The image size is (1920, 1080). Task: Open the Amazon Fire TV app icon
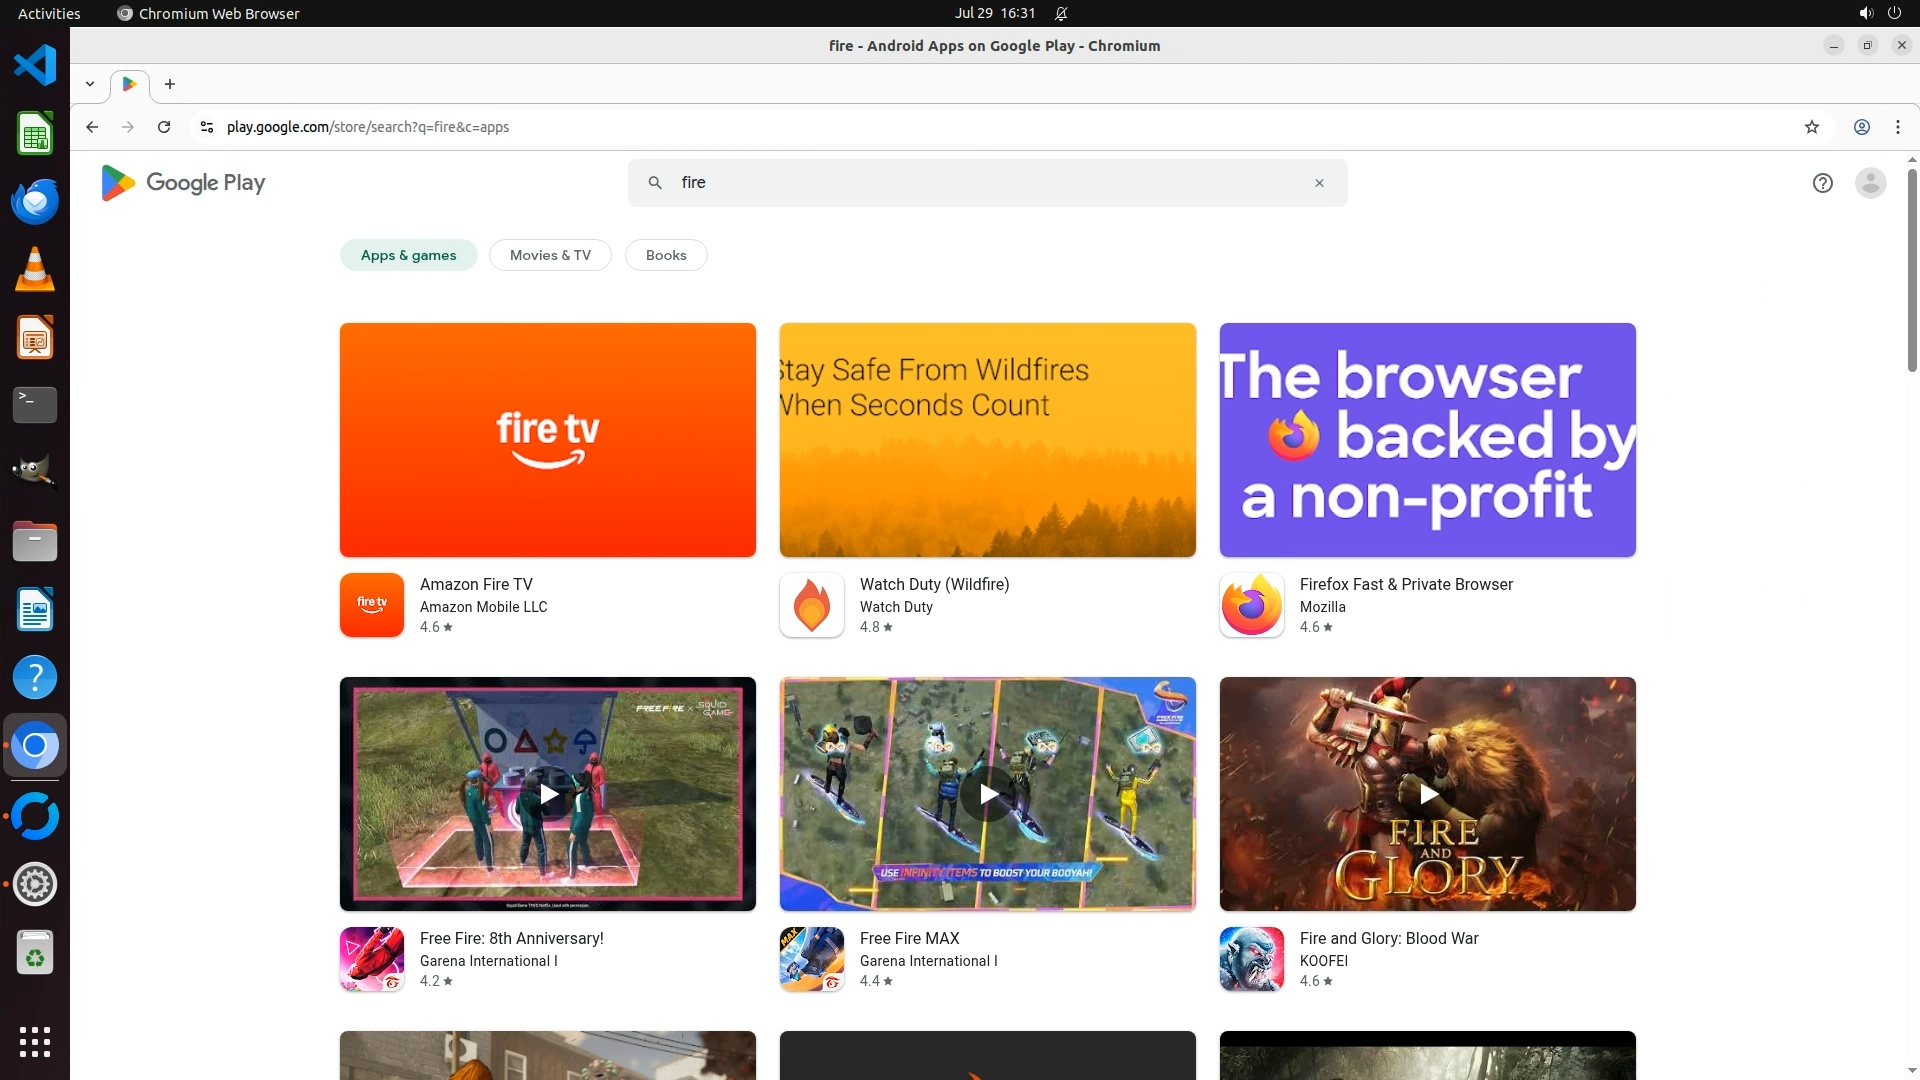371,605
